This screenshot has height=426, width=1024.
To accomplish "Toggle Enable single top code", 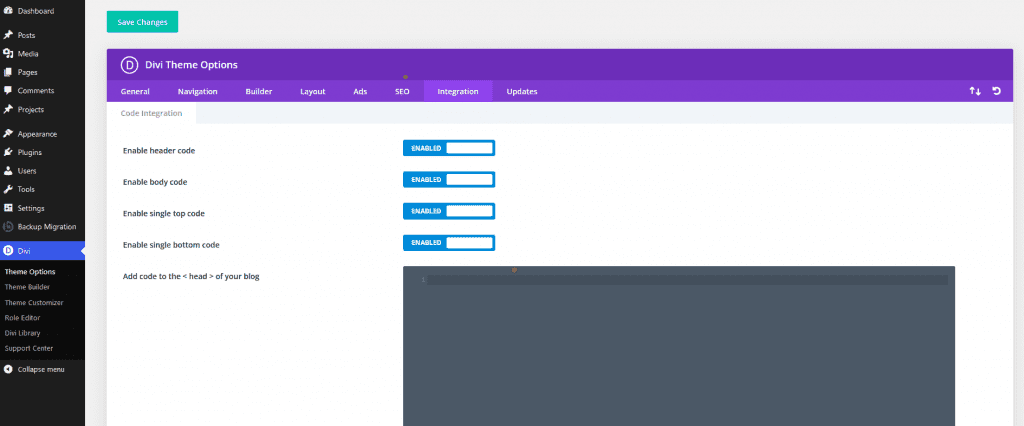I will point(449,211).
